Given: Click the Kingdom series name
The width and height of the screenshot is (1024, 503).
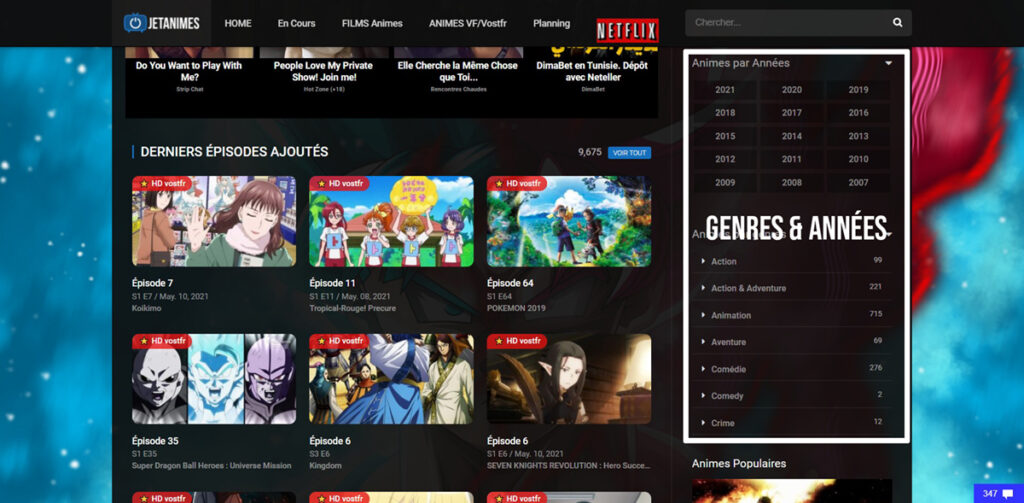Looking at the screenshot, I should (x=326, y=466).
